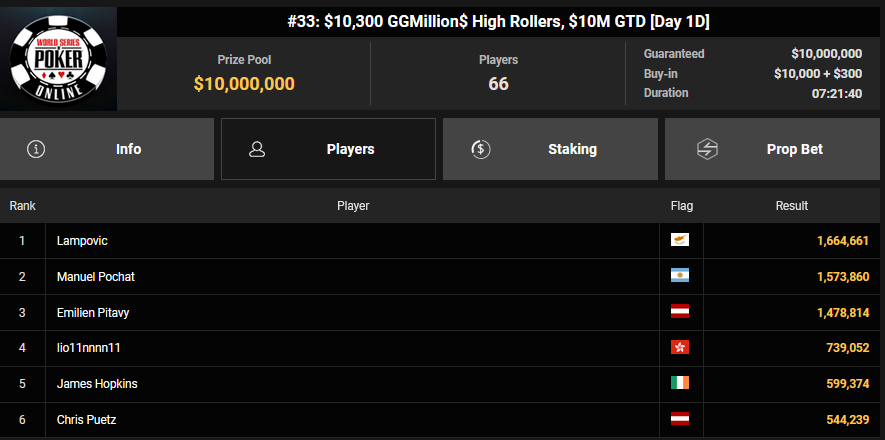885x440 pixels.
Task: Sort by the Rank column header
Action: pos(22,206)
